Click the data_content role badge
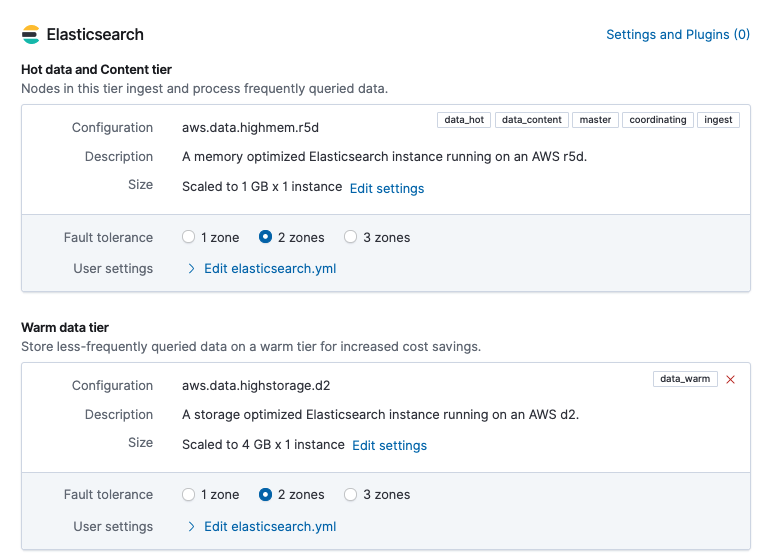This screenshot has width=763, height=560. click(532, 120)
